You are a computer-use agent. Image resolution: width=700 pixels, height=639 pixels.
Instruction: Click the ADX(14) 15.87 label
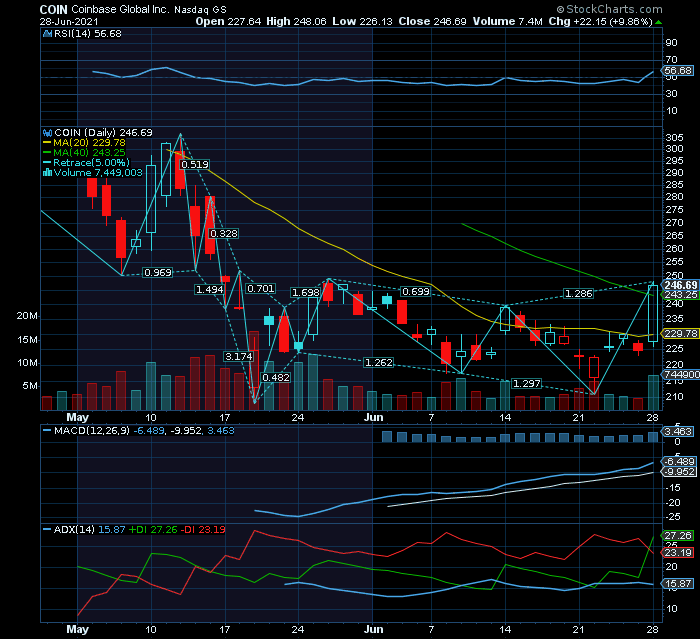coord(89,530)
